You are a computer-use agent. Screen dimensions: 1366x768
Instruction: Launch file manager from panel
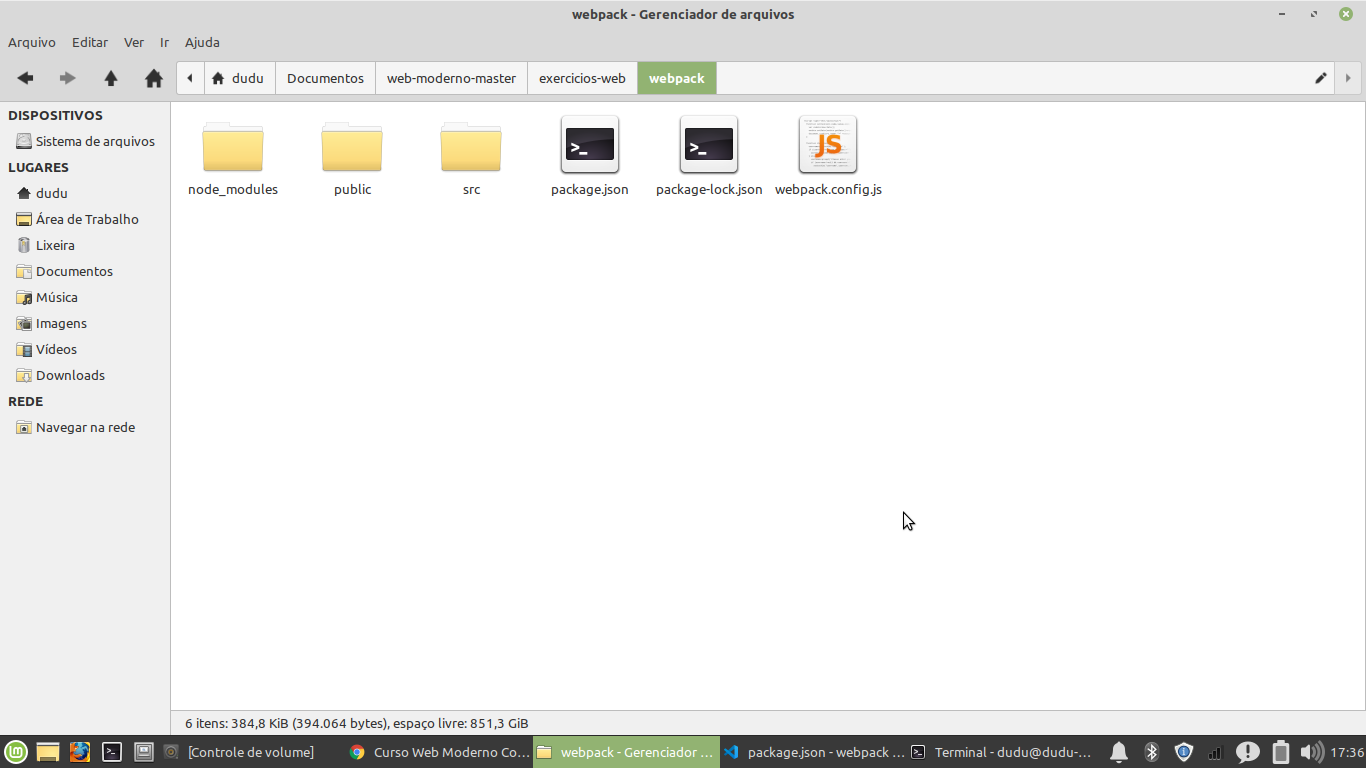tap(48, 752)
